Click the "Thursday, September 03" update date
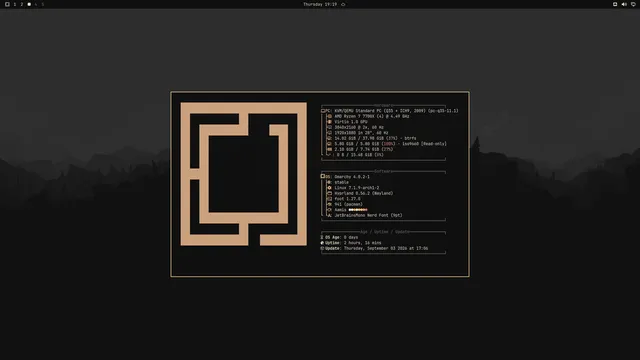640x360 pixels. (371, 248)
